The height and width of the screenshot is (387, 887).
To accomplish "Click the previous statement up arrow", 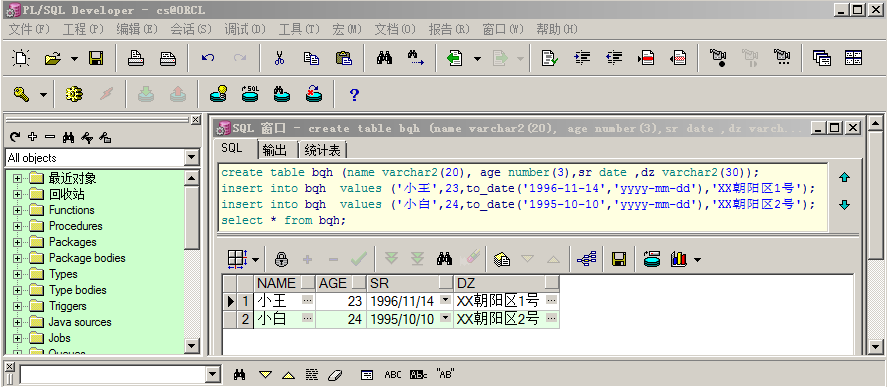I will tap(845, 178).
